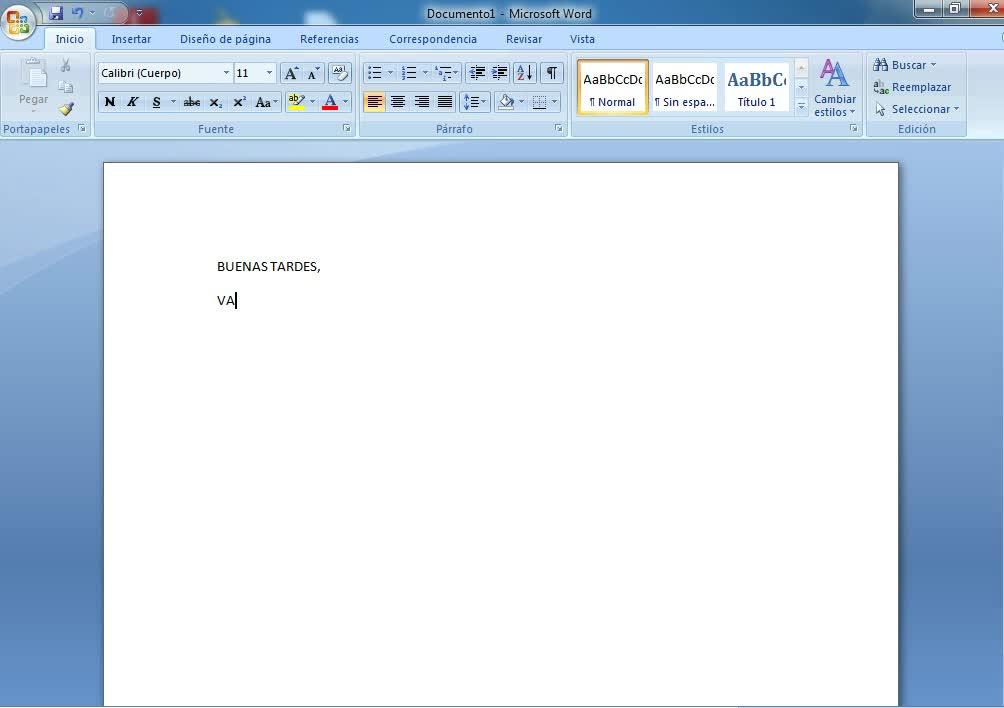Copy selection with the copy icon
Viewport: 1004px width, 708px height.
(x=65, y=86)
